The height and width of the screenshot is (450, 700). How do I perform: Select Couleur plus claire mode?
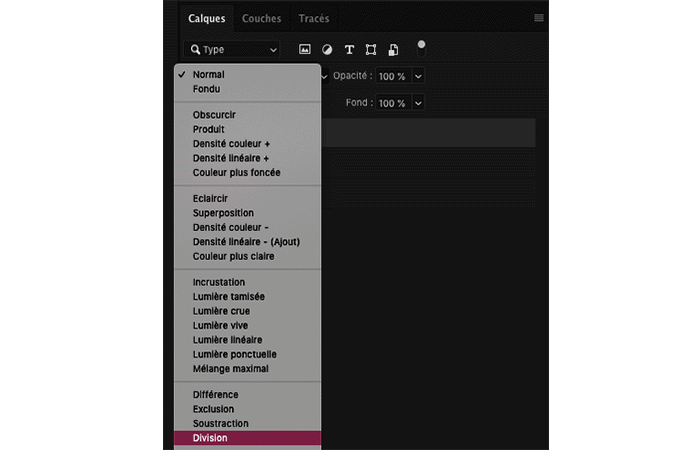247,256
